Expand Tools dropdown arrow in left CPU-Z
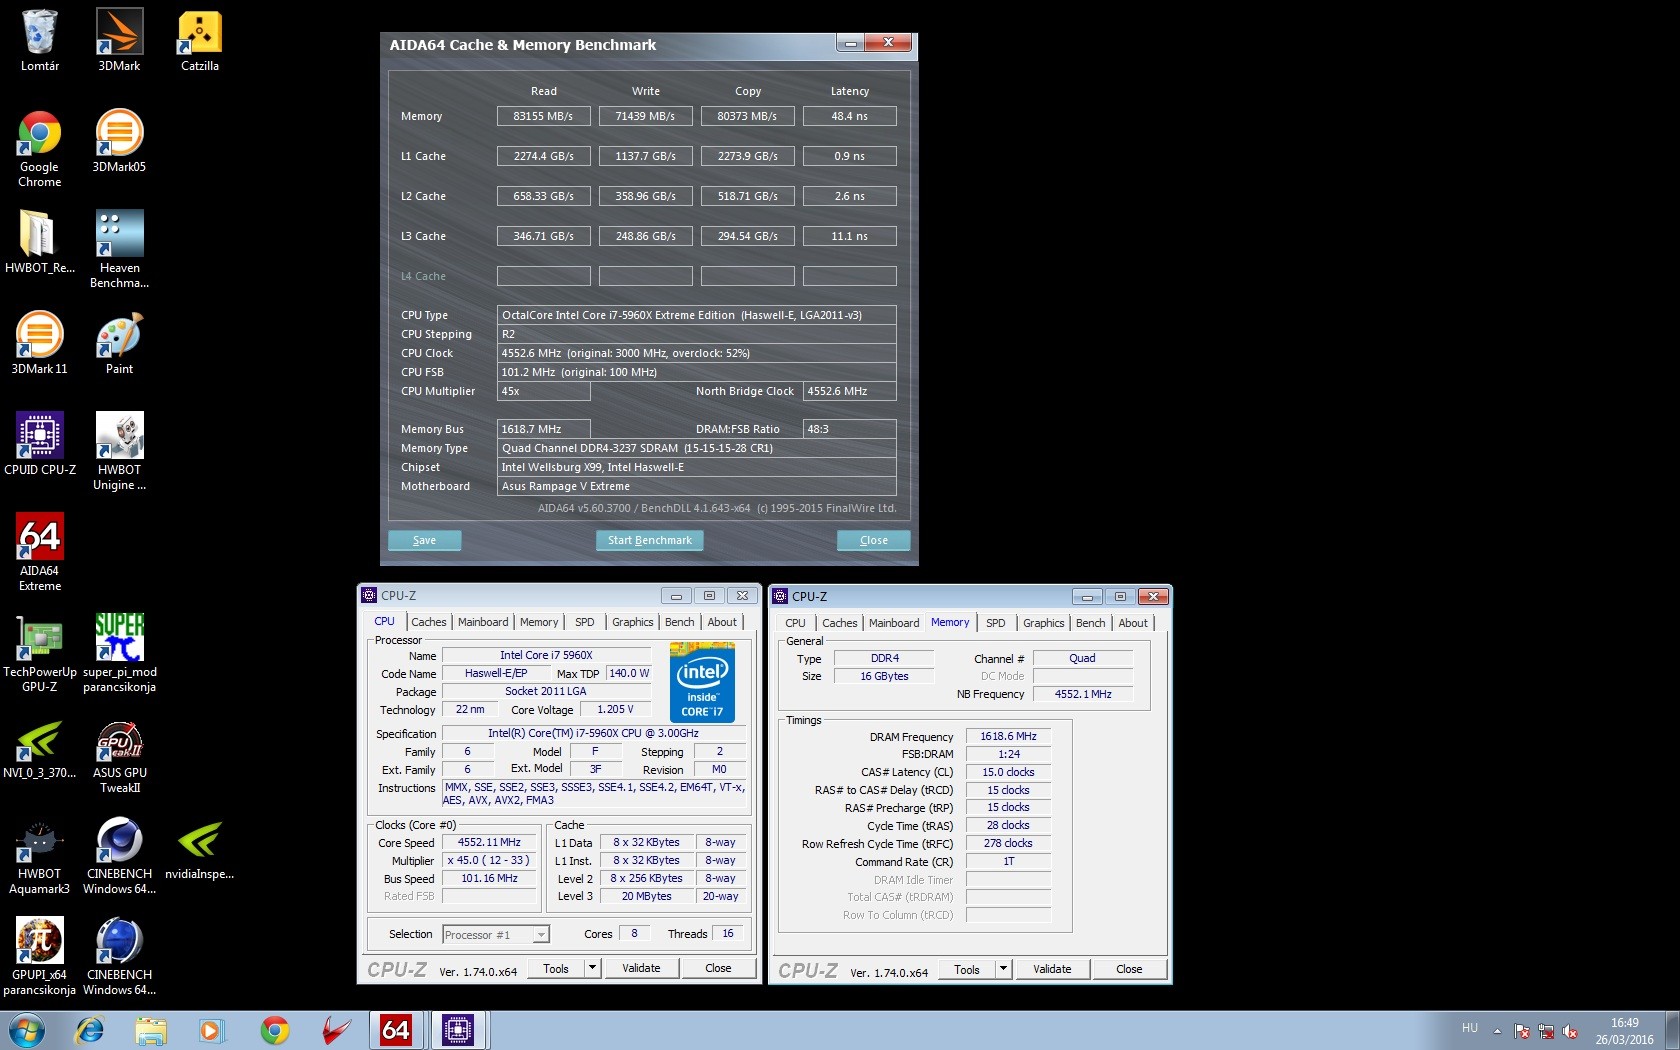The height and width of the screenshot is (1050, 1680). click(x=592, y=967)
